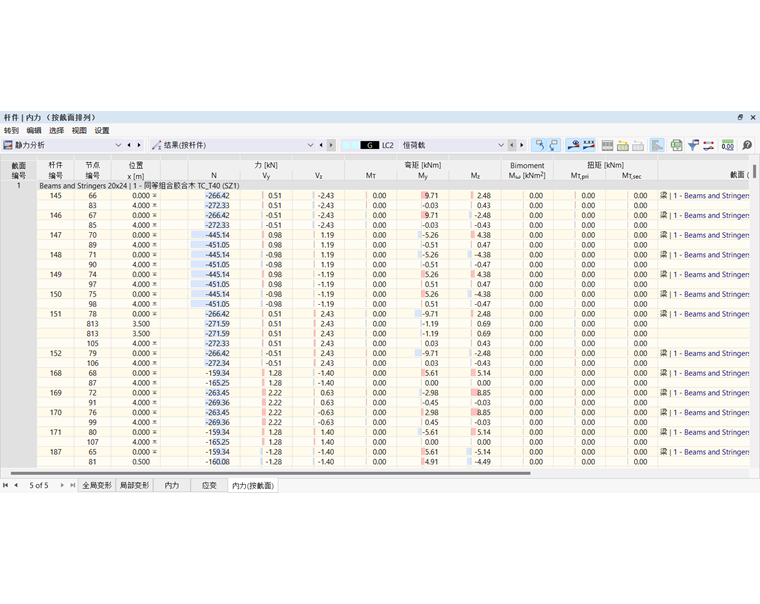
Task: Click the static analysis icon beside 静力分析
Action: click(x=8, y=145)
